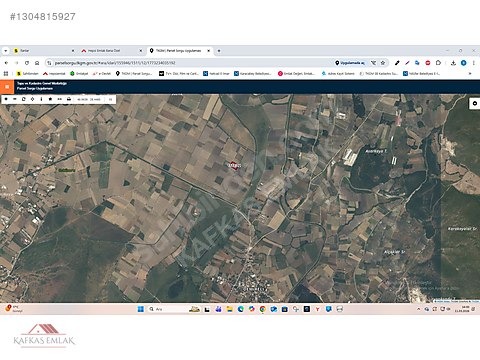Open the 'Sahibinden' bookmark
Image resolution: width=480 pixels, height=360 pixels.
[28, 73]
